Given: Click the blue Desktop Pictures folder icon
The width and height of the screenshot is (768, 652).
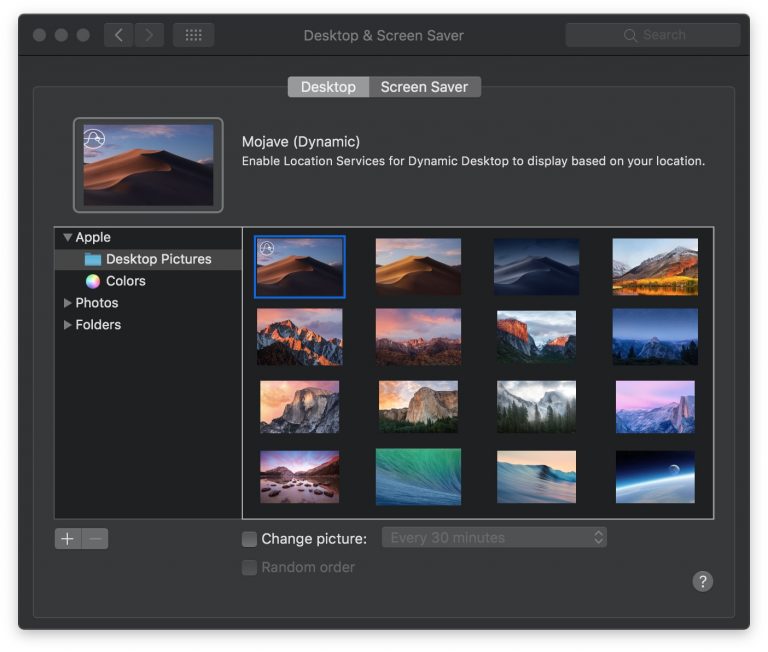Looking at the screenshot, I should tap(93, 259).
